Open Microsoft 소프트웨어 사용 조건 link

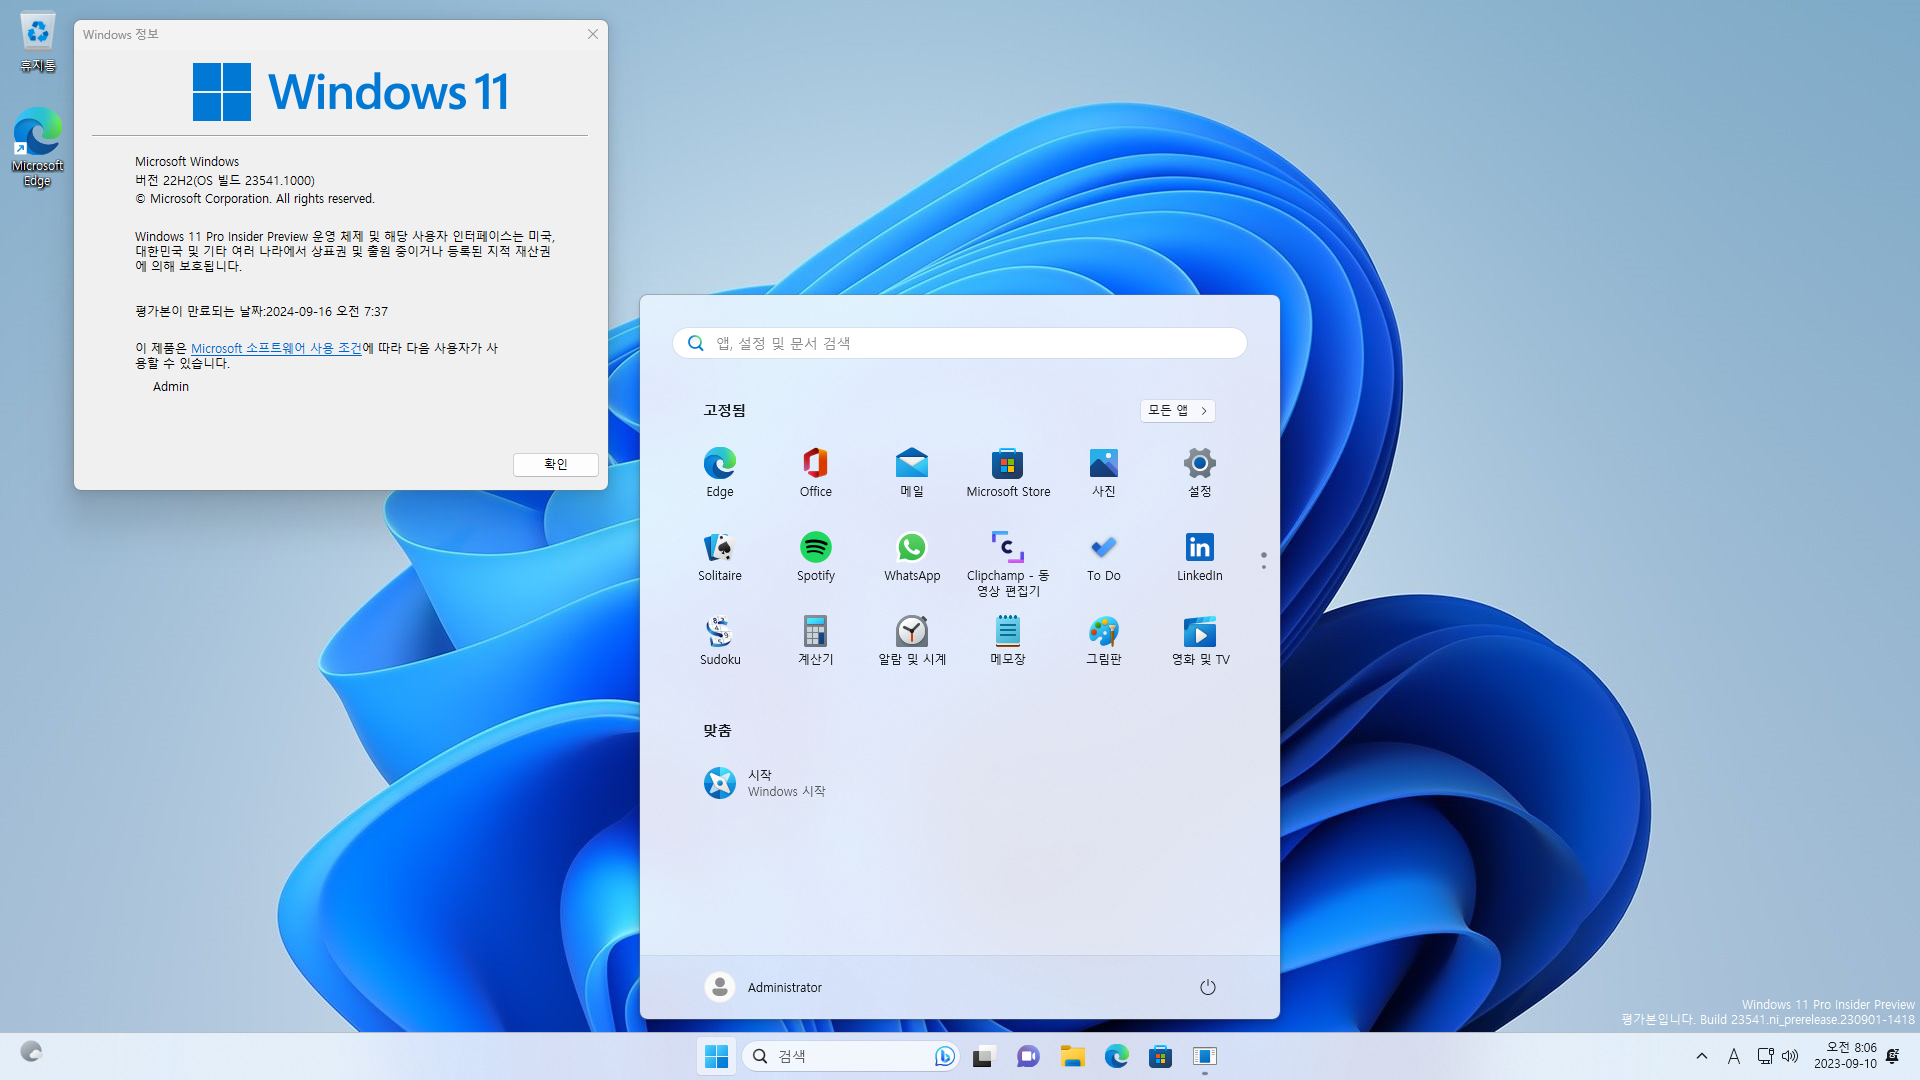tap(276, 348)
